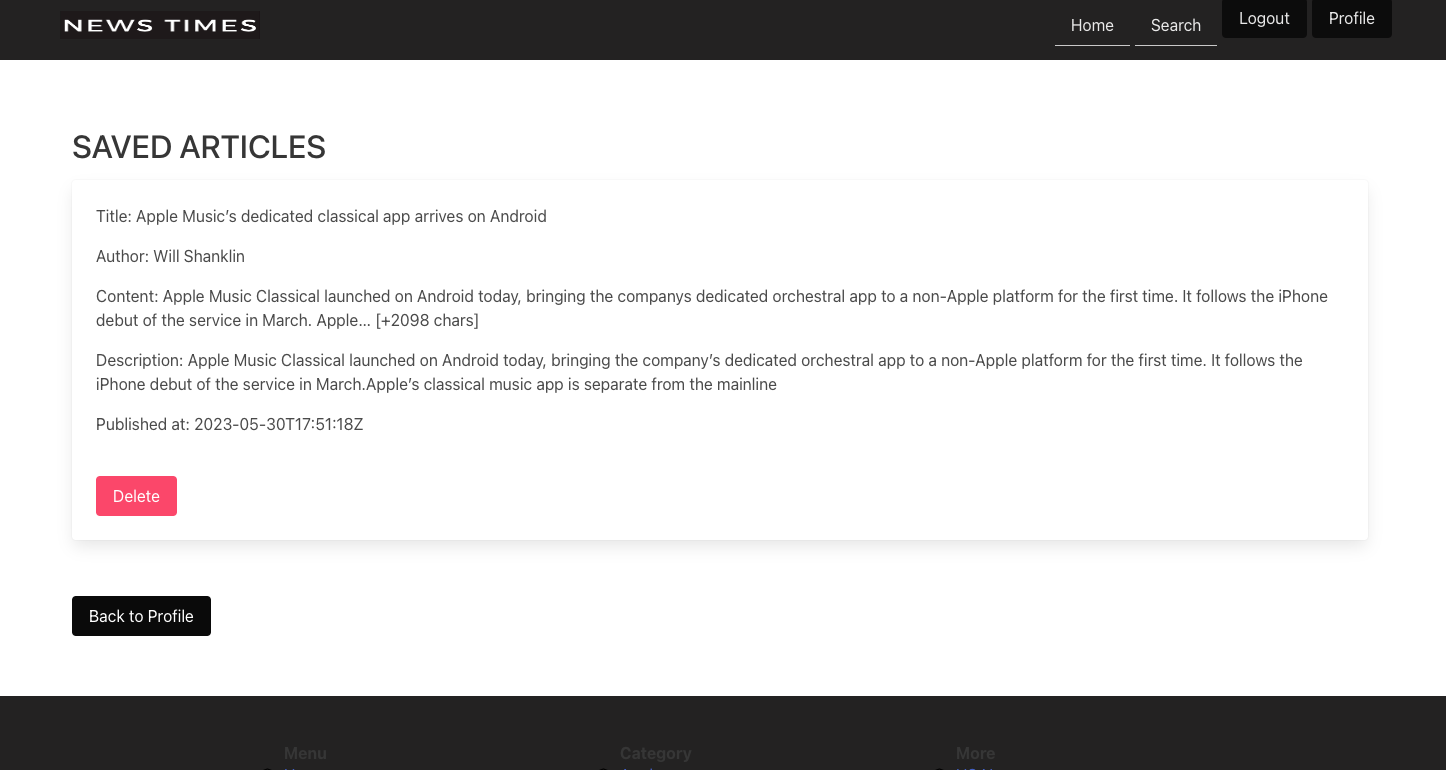This screenshot has width=1446, height=770.
Task: Click the footer Menu heading
Action: tap(305, 753)
